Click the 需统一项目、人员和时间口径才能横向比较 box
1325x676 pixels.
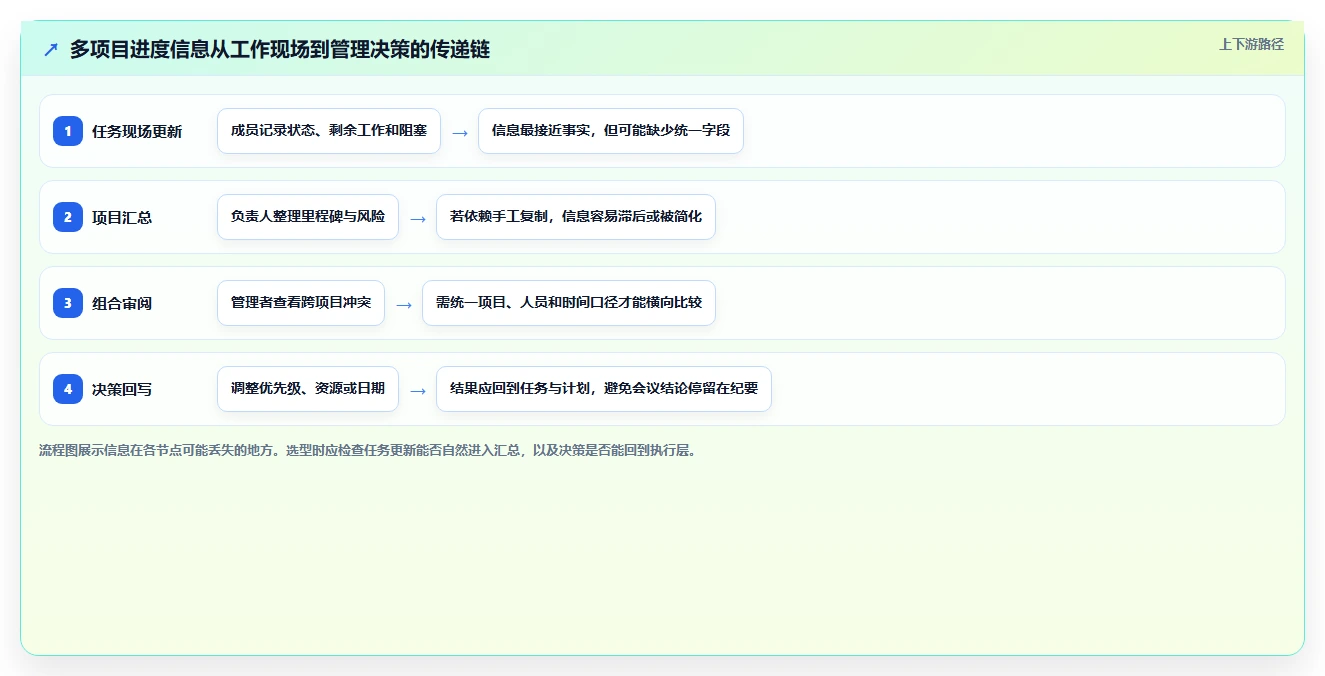click(x=569, y=303)
